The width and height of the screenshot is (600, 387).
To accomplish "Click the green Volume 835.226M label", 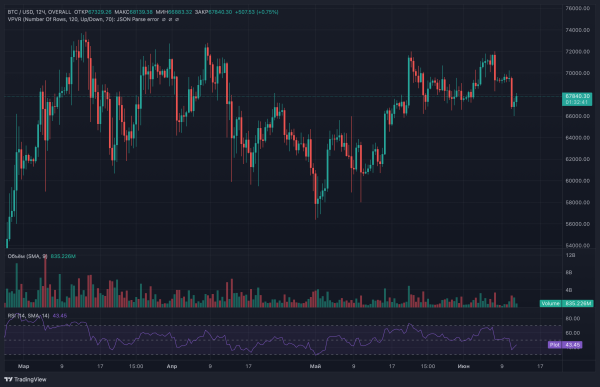I will point(567,304).
